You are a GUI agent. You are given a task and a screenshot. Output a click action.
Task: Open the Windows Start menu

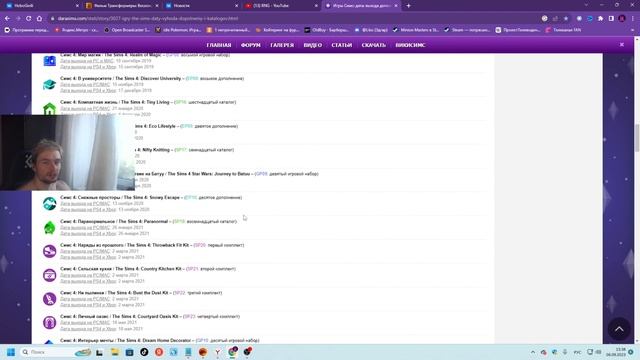click(x=11, y=352)
